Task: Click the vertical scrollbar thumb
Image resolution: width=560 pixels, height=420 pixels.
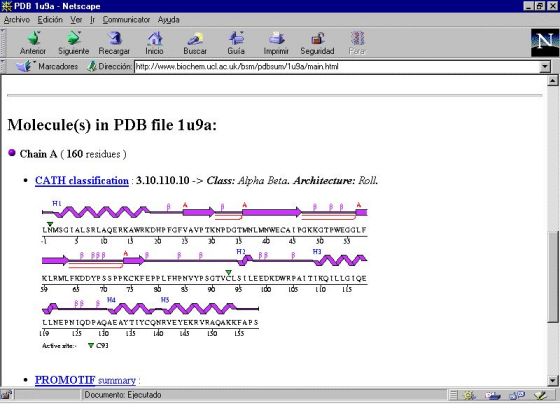Action: tap(552, 277)
